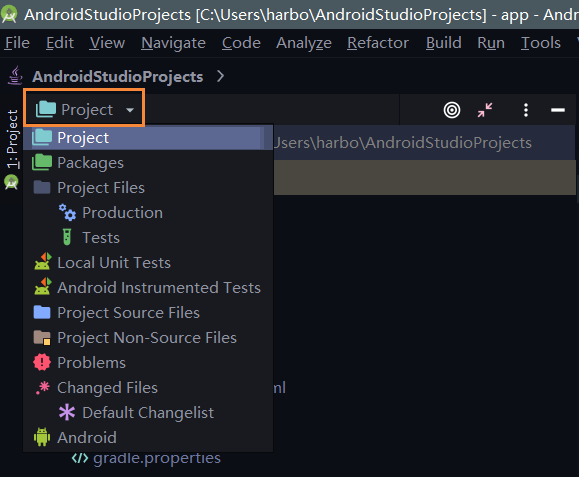Toggle the 1: Project side tool window tab
579x477 pixels.
12,139
